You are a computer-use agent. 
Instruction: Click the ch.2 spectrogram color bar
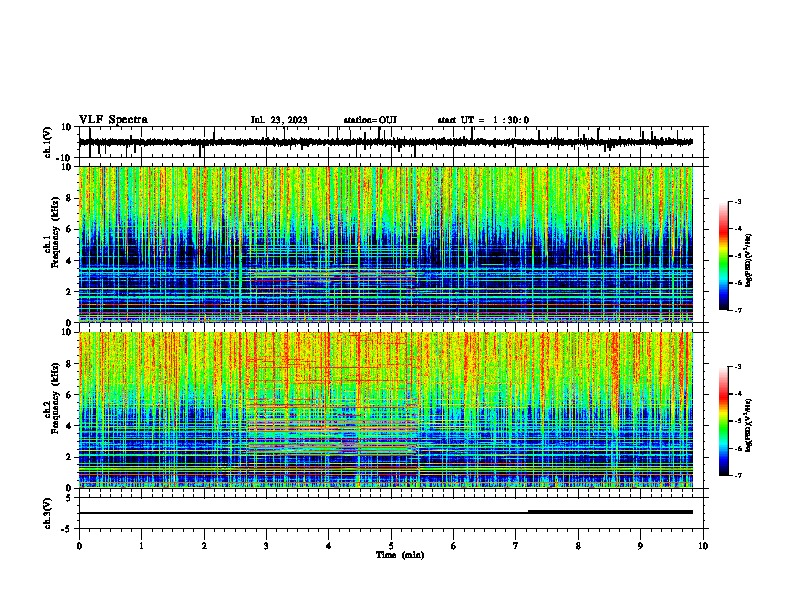[x=724, y=421]
